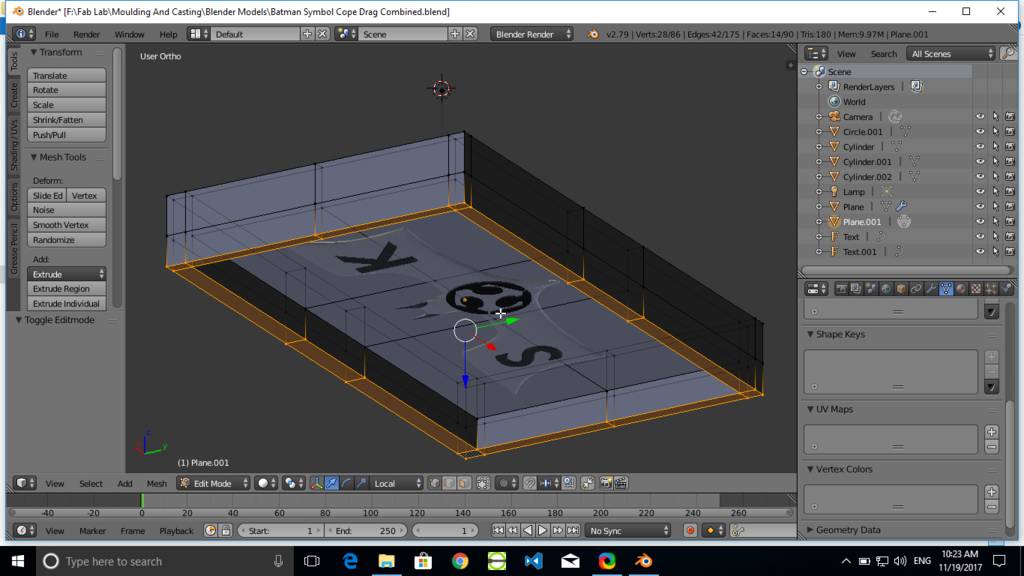The height and width of the screenshot is (576, 1024).
Task: Click the End frame field showing 250
Action: pos(366,530)
